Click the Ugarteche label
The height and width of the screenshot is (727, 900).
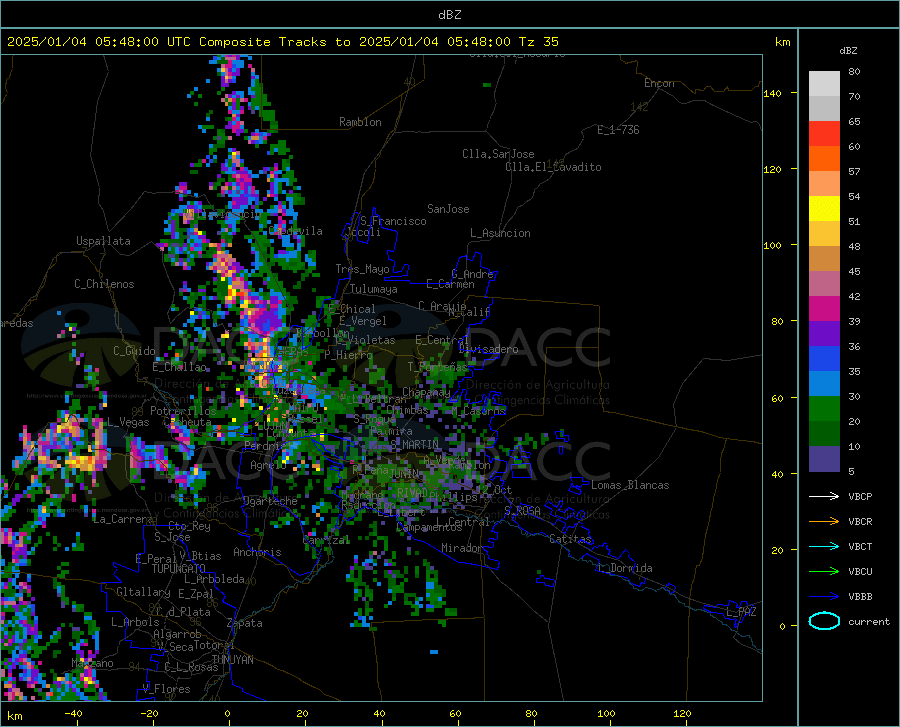(270, 501)
